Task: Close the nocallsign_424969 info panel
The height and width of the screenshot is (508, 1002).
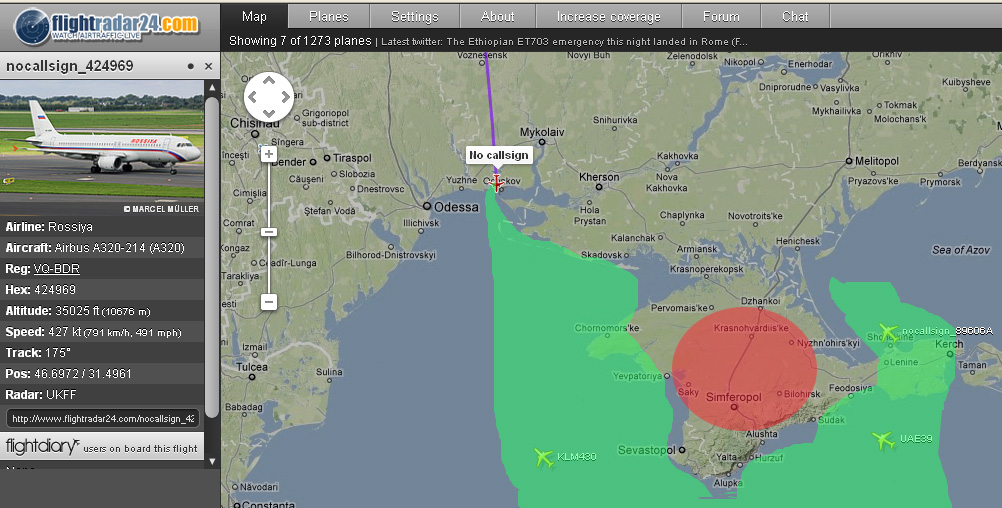Action: click(x=208, y=66)
